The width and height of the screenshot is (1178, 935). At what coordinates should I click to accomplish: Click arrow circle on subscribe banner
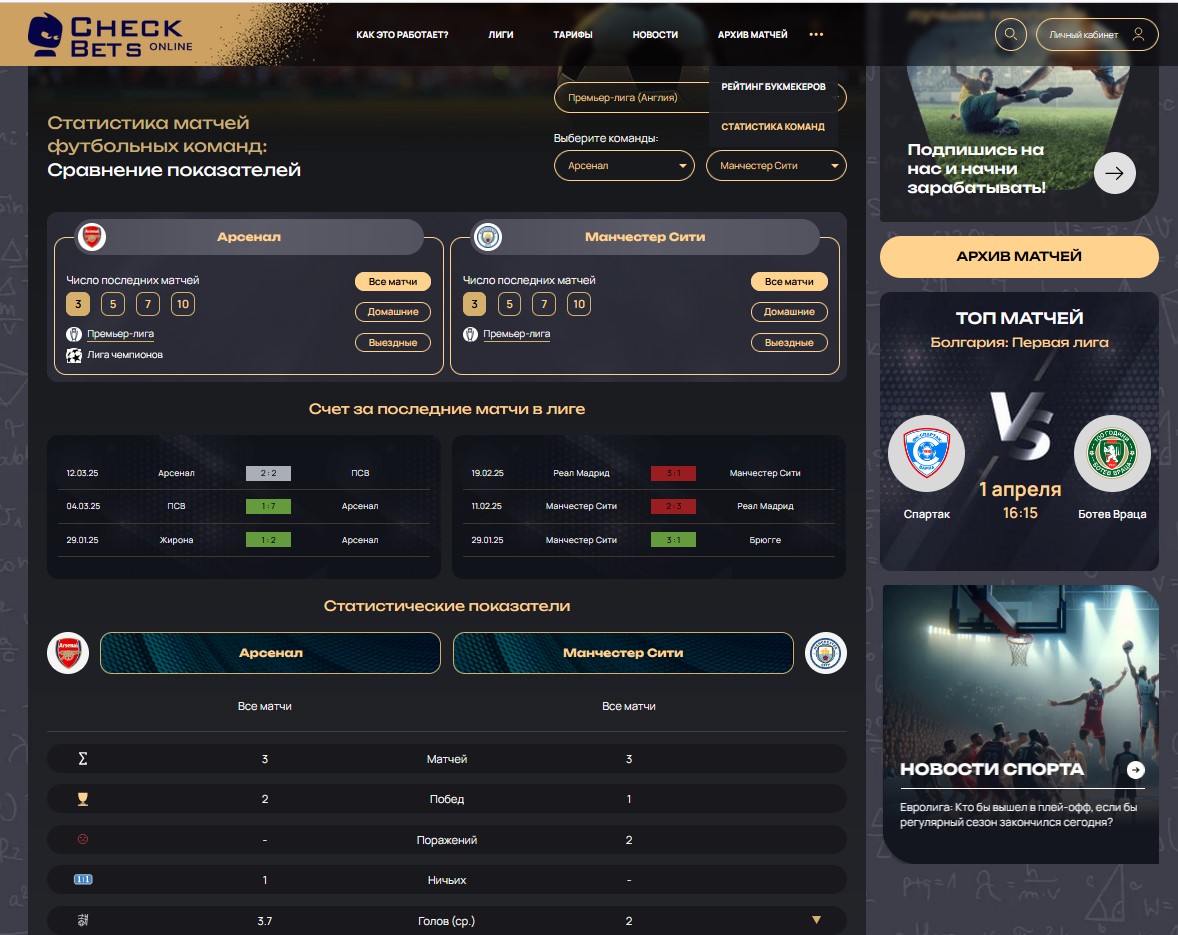(x=1115, y=173)
